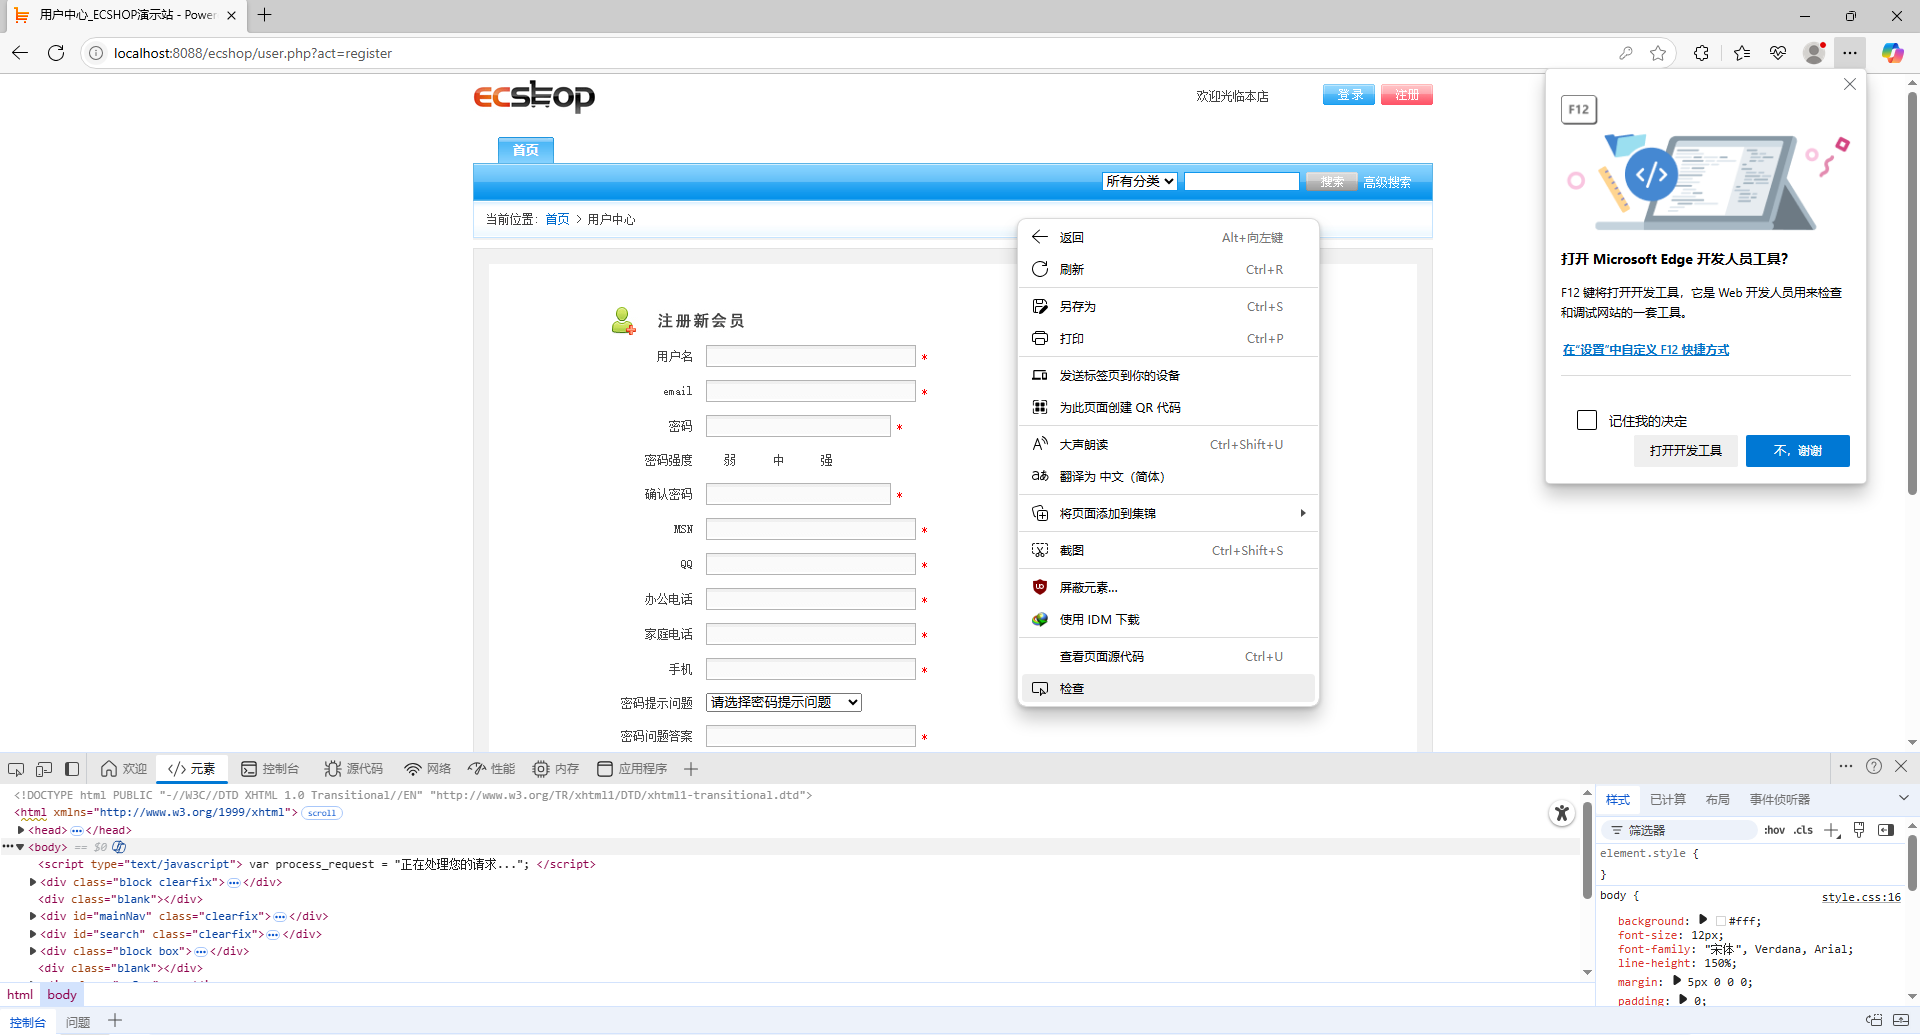Open the 请选择密码提示问题 dropdown
This screenshot has width=1920, height=1035.
[x=784, y=702]
